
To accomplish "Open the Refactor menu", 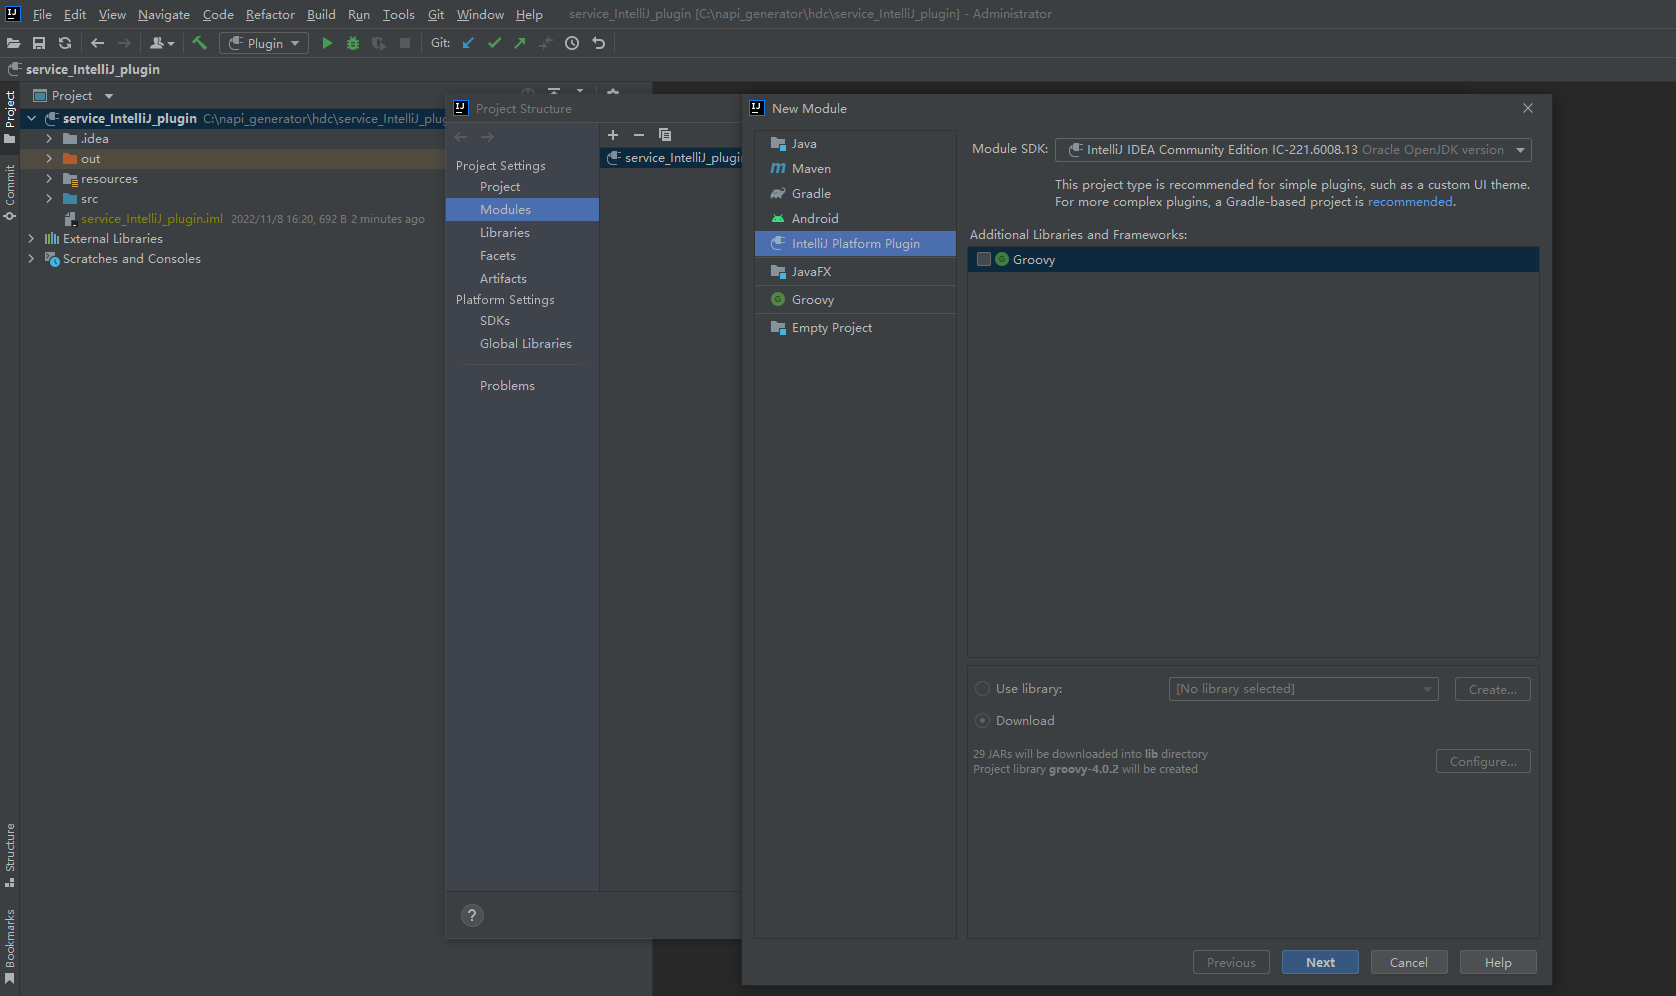I will [270, 14].
